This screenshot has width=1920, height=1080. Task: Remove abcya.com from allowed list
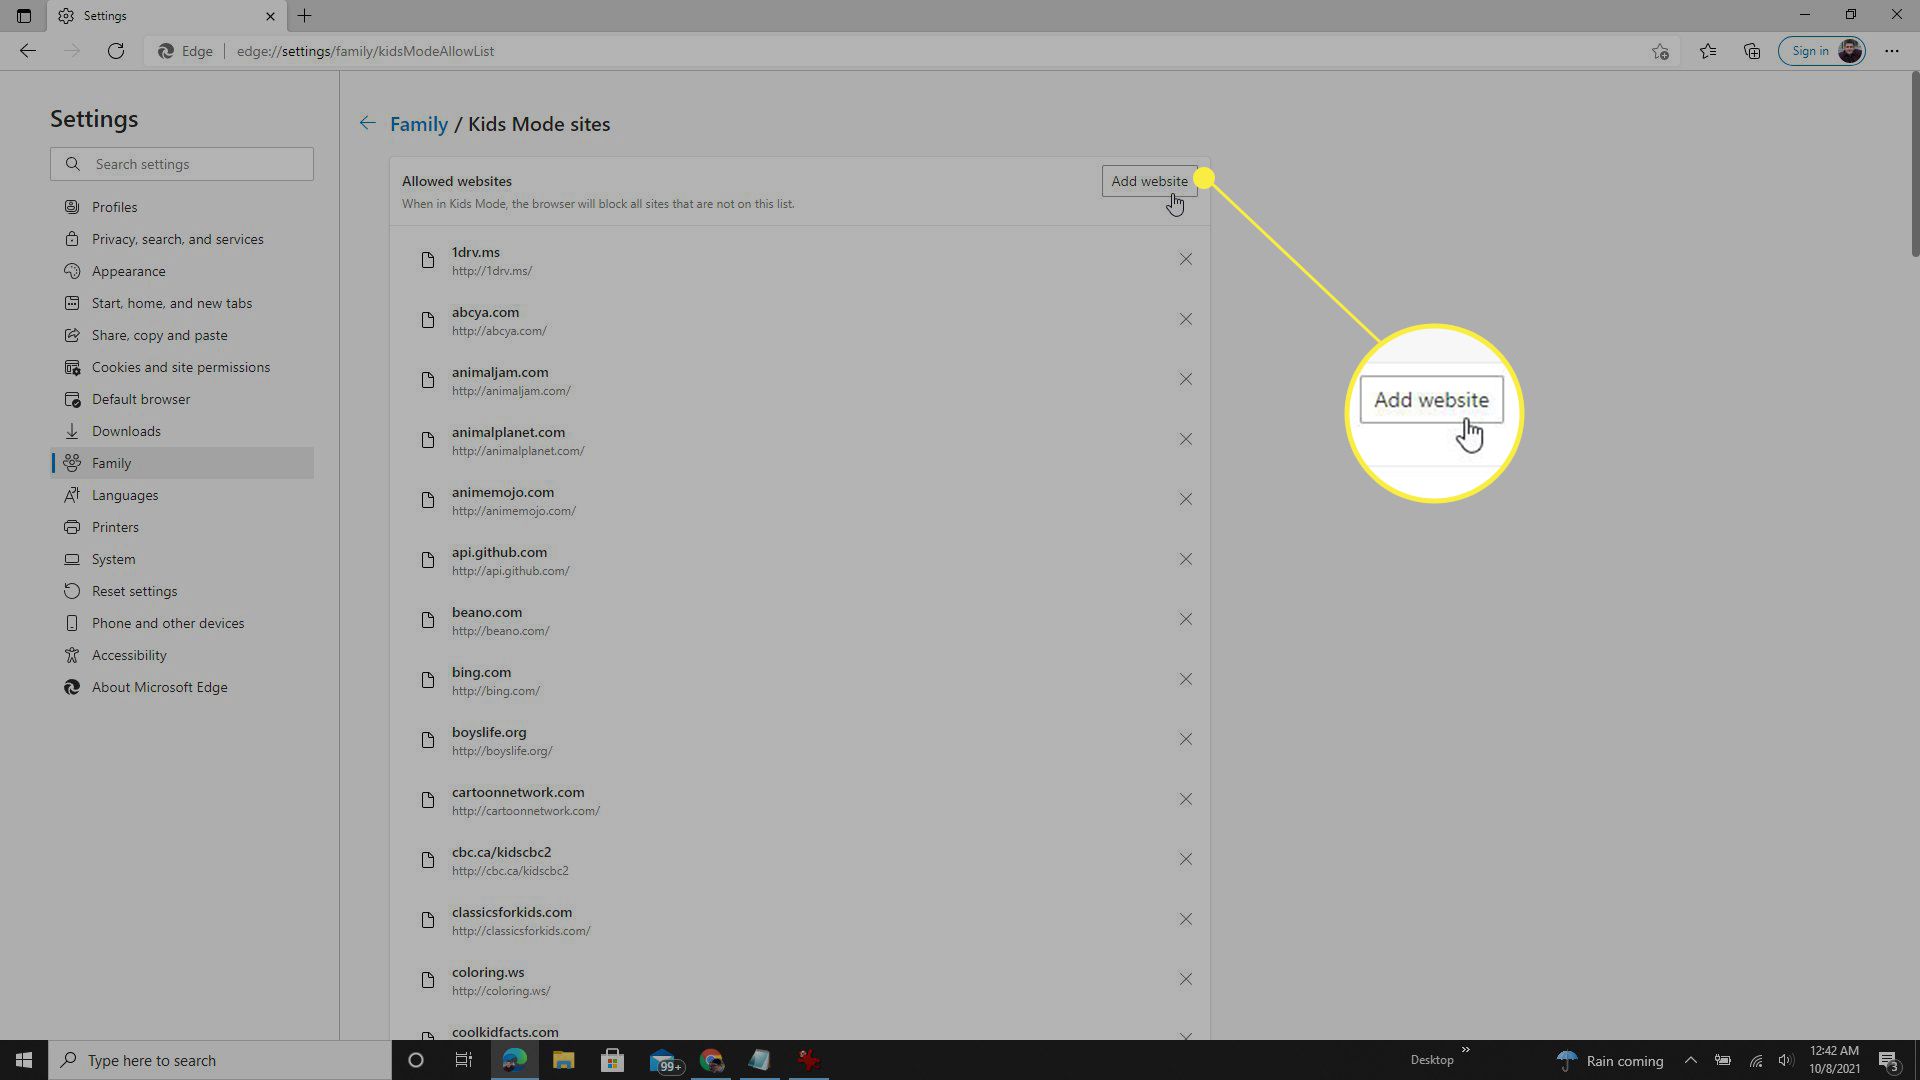(x=1185, y=319)
